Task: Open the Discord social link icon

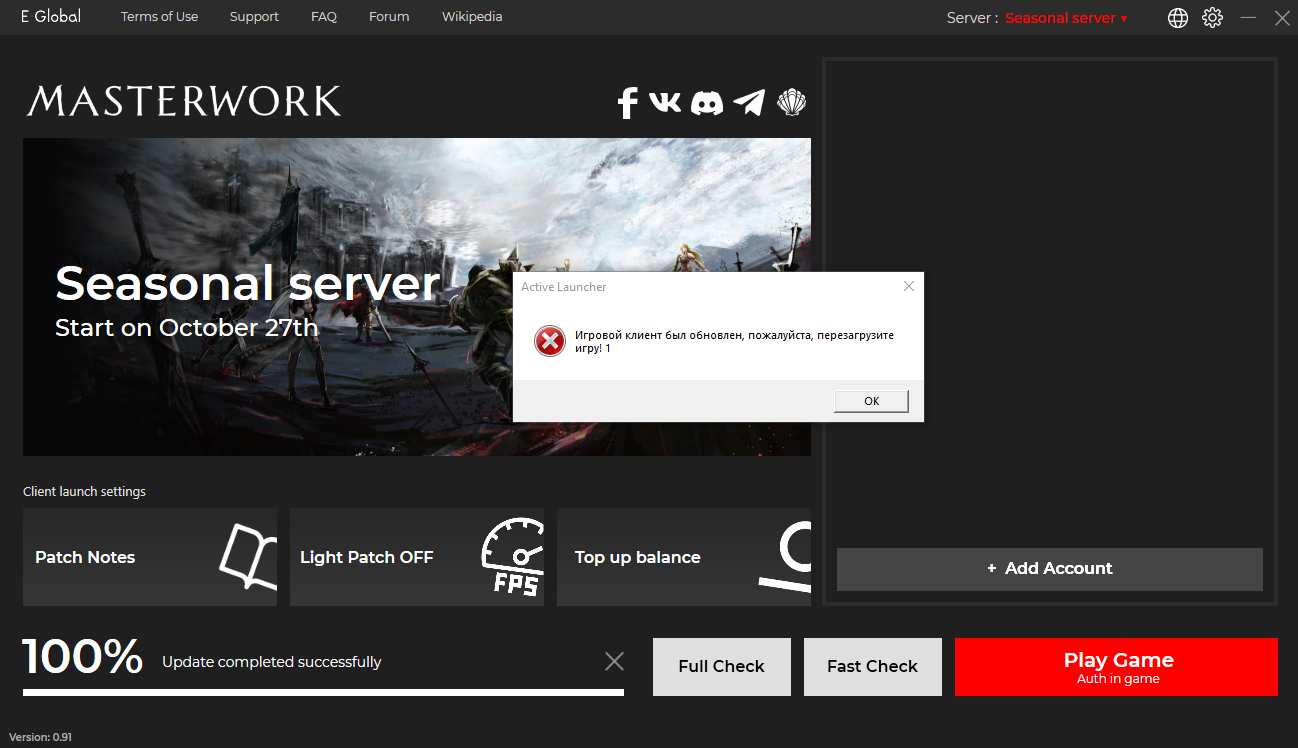Action: pyautogui.click(x=707, y=102)
